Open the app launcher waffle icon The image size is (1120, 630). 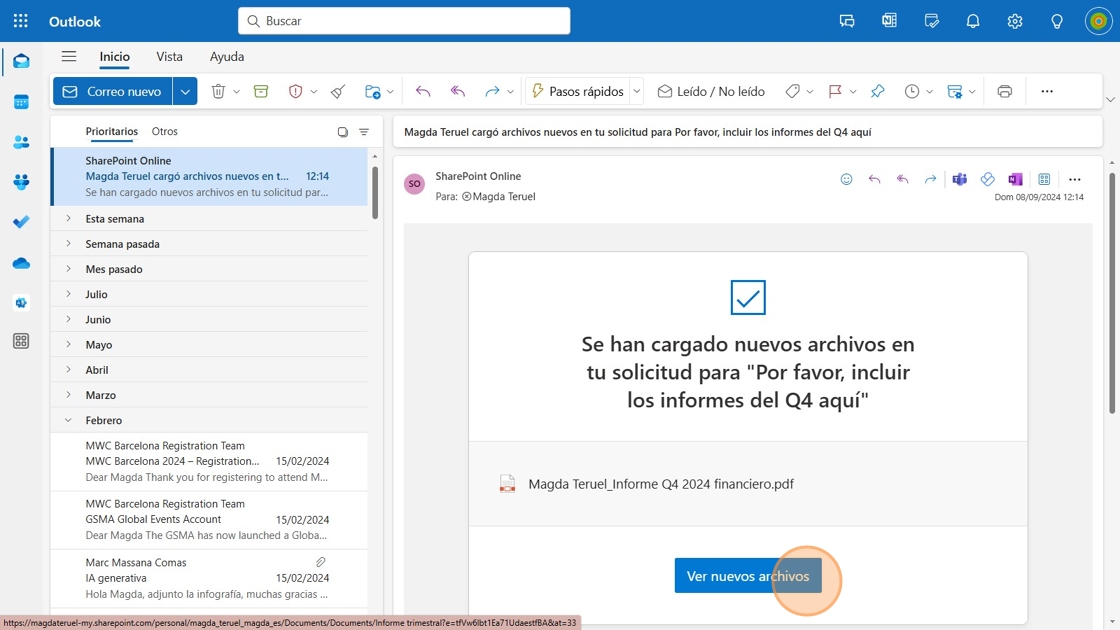21,21
